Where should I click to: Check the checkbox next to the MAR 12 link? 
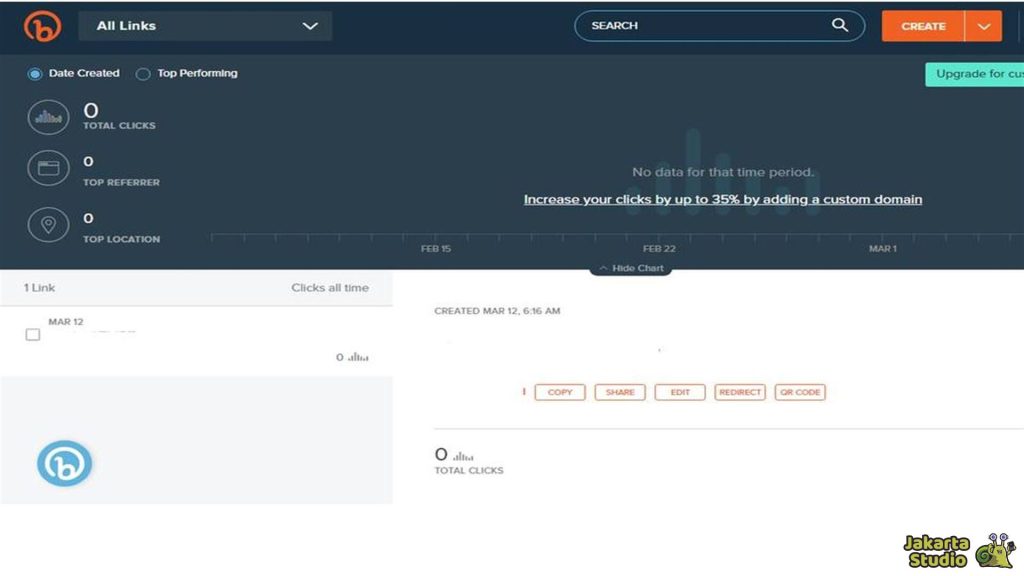click(x=32, y=334)
